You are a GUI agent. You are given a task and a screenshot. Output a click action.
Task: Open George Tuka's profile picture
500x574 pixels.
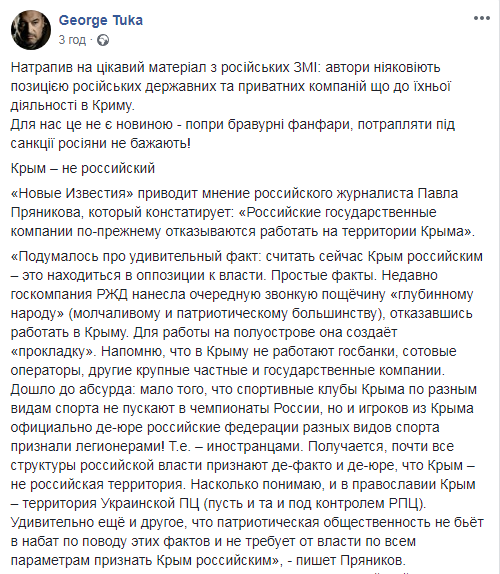(x=31, y=30)
